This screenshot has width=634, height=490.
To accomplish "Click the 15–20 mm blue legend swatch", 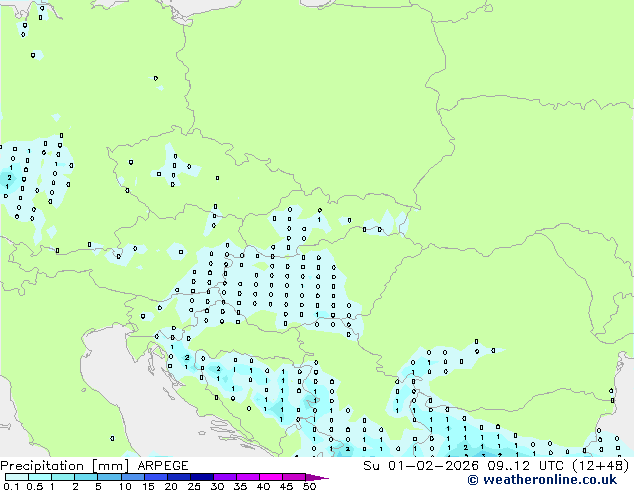I will coord(155,477).
